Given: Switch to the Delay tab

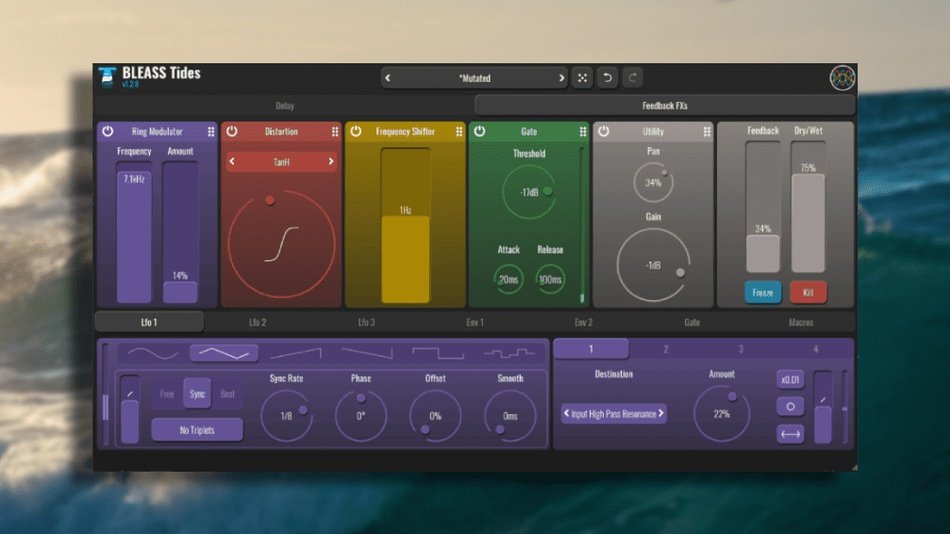Looking at the screenshot, I should [284, 105].
